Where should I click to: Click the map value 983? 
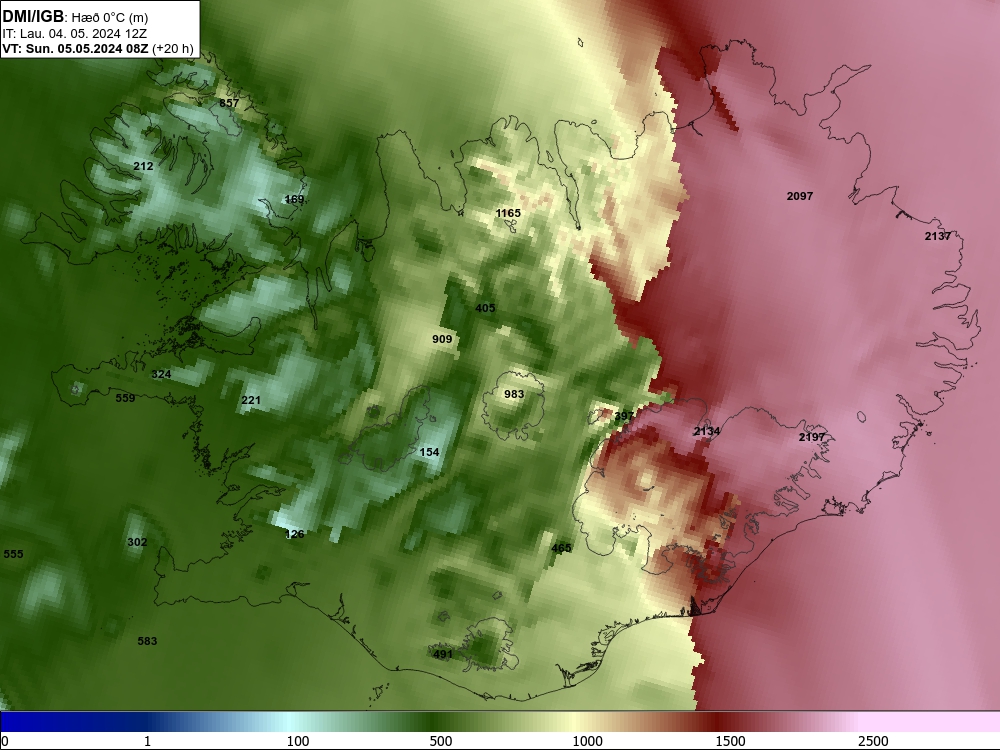tap(514, 394)
